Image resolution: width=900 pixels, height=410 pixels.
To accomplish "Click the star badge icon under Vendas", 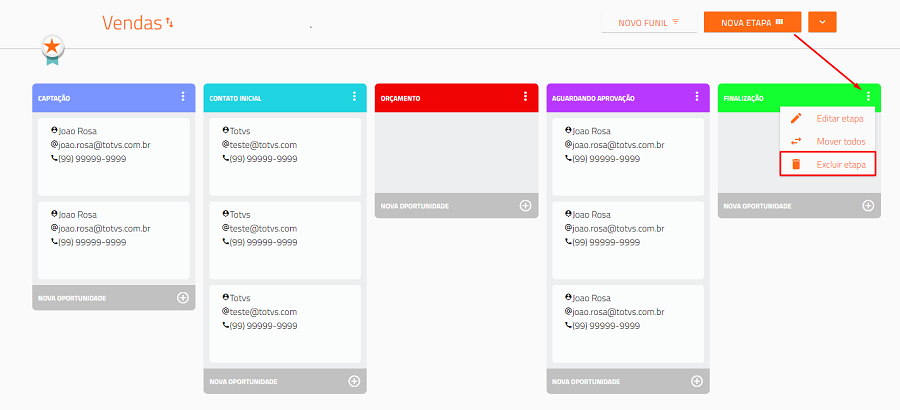I will [52, 49].
